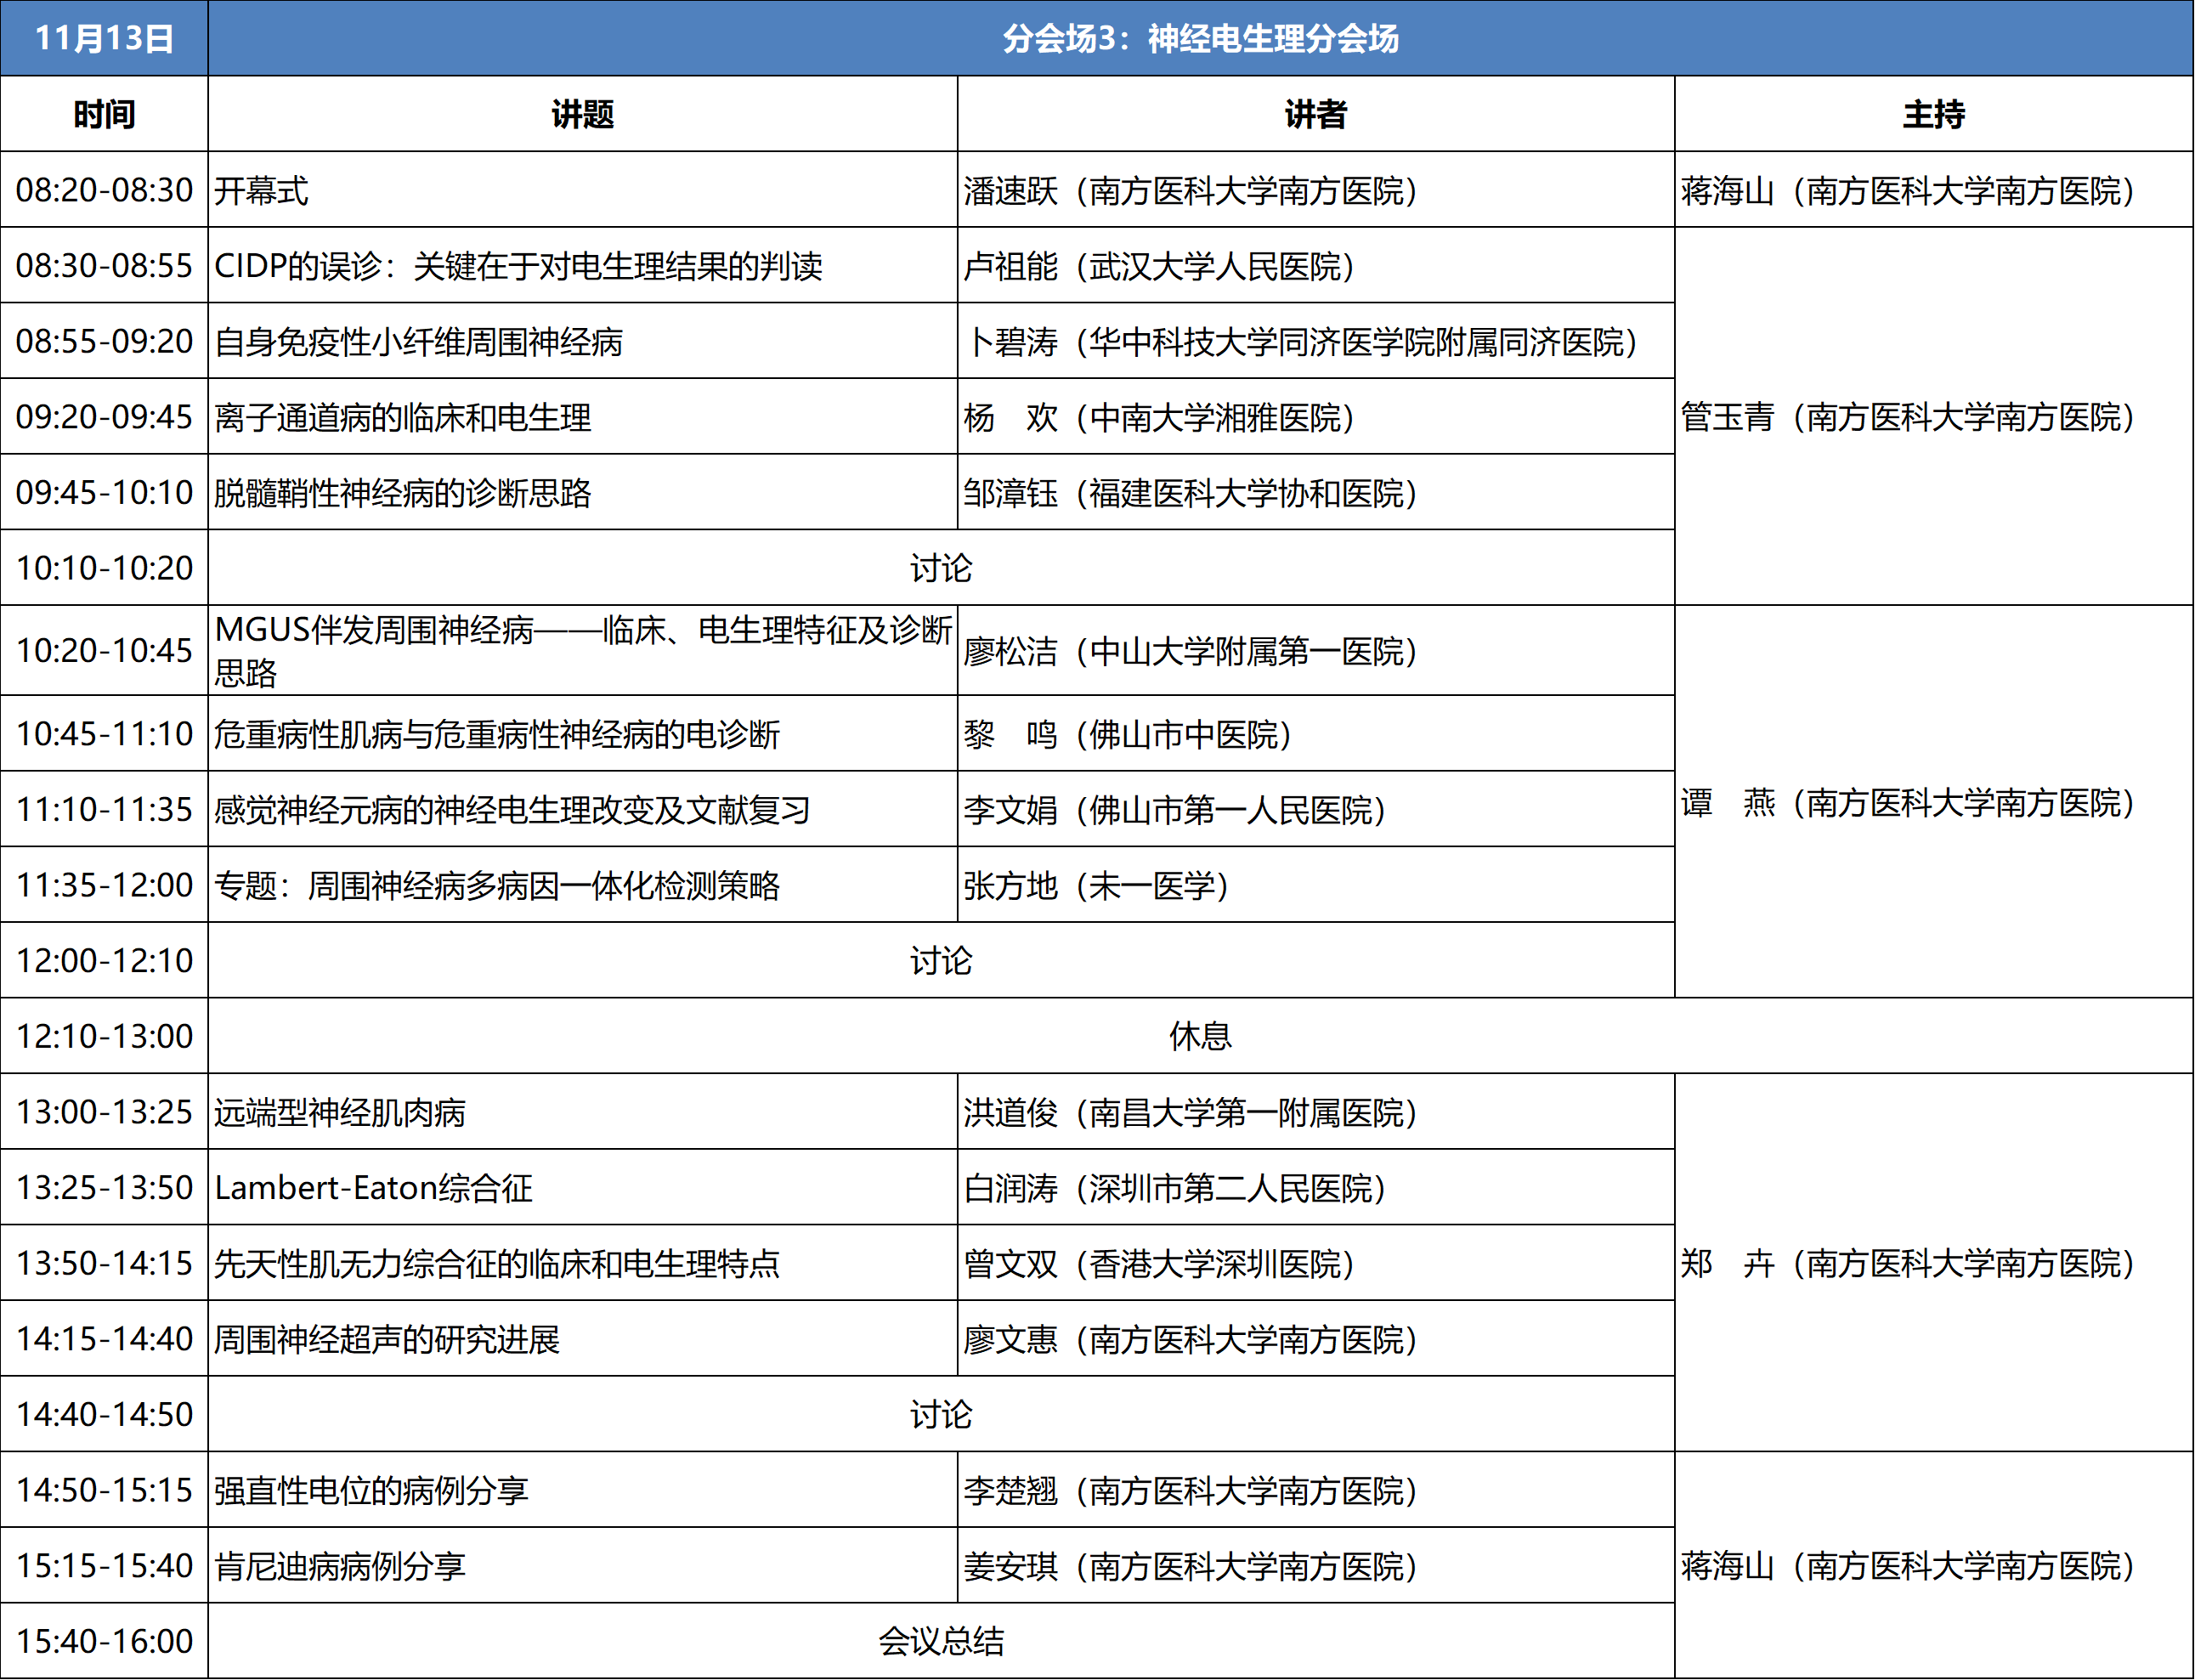Click topic Lambert-Eaton综合征

tap(582, 1187)
